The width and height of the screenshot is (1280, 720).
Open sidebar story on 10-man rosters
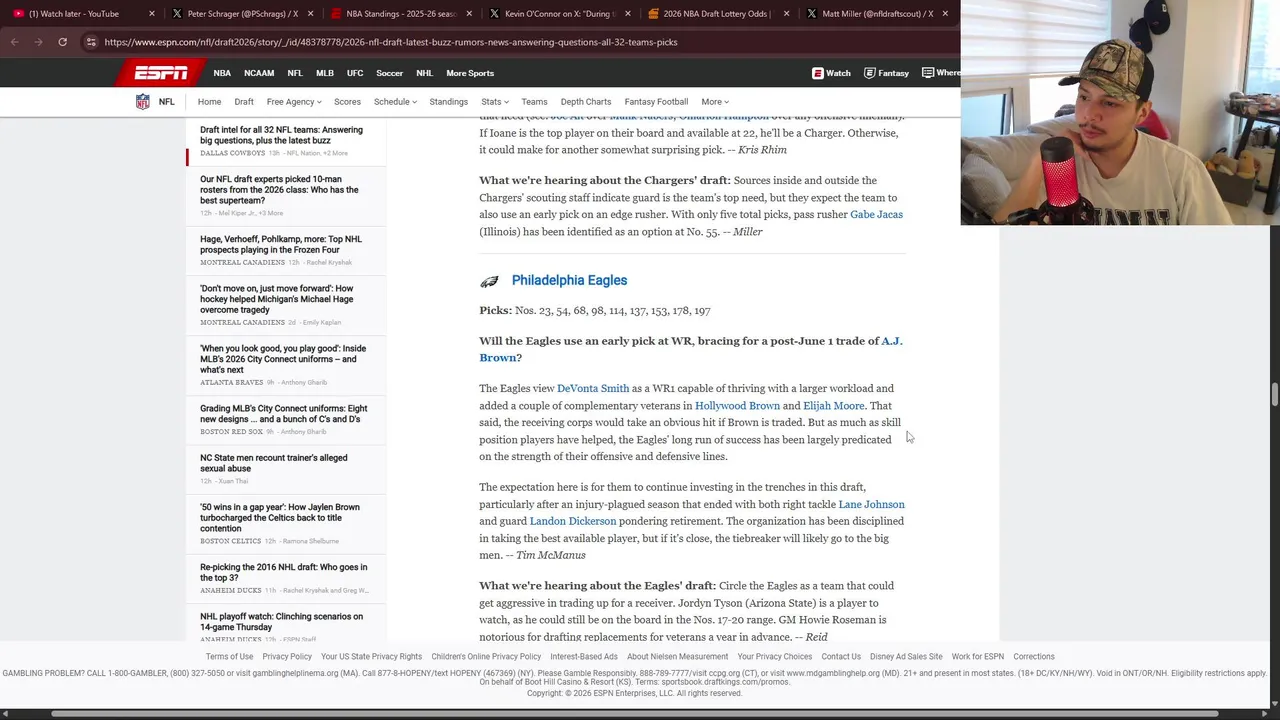tap(279, 190)
